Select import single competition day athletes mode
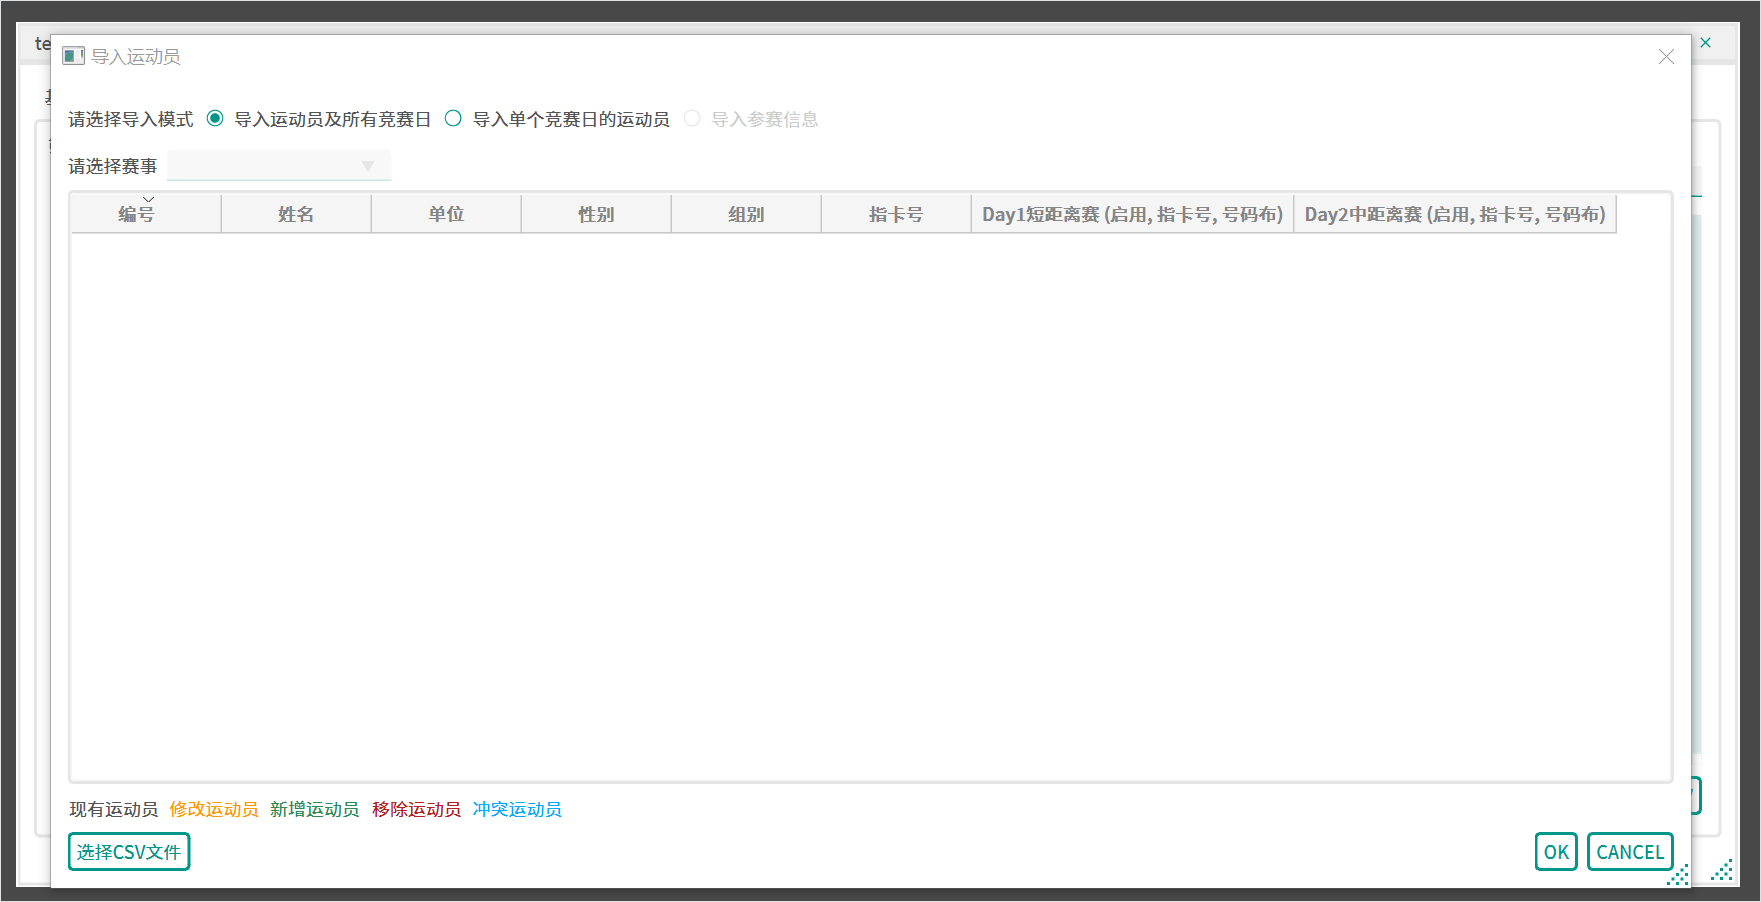The height and width of the screenshot is (902, 1761). [453, 119]
